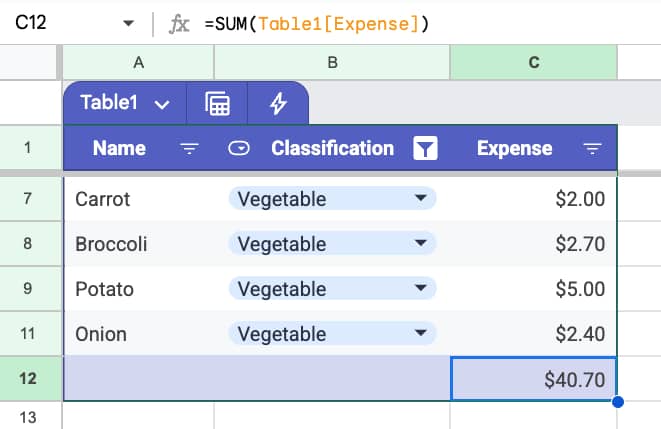Expand the Table1 name dropdown chevron
Image resolution: width=661 pixels, height=429 pixels.
(x=163, y=103)
